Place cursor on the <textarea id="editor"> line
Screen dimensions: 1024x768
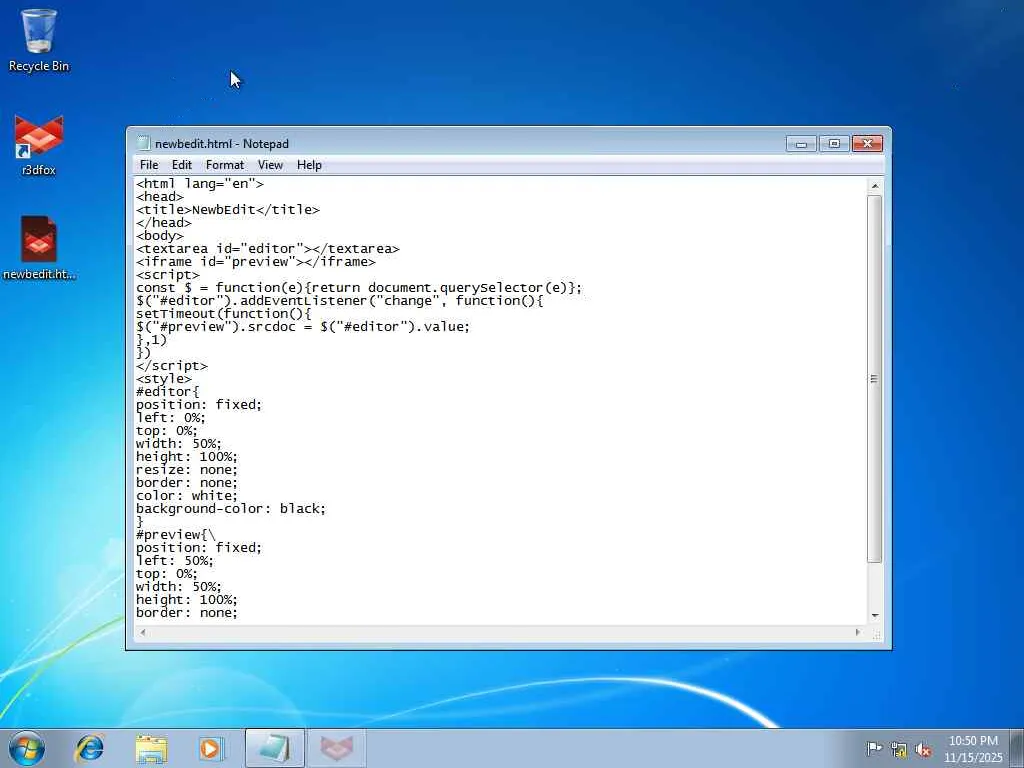coord(268,249)
